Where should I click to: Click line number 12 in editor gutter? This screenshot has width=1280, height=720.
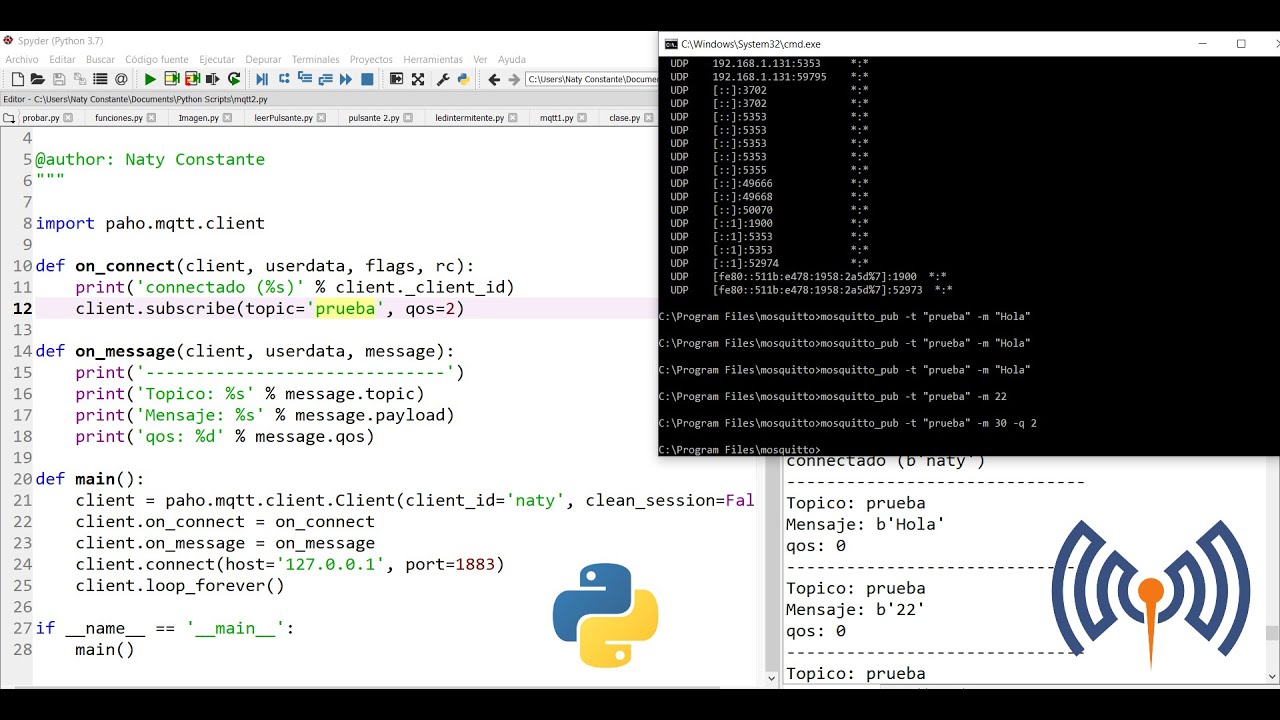click(22, 308)
